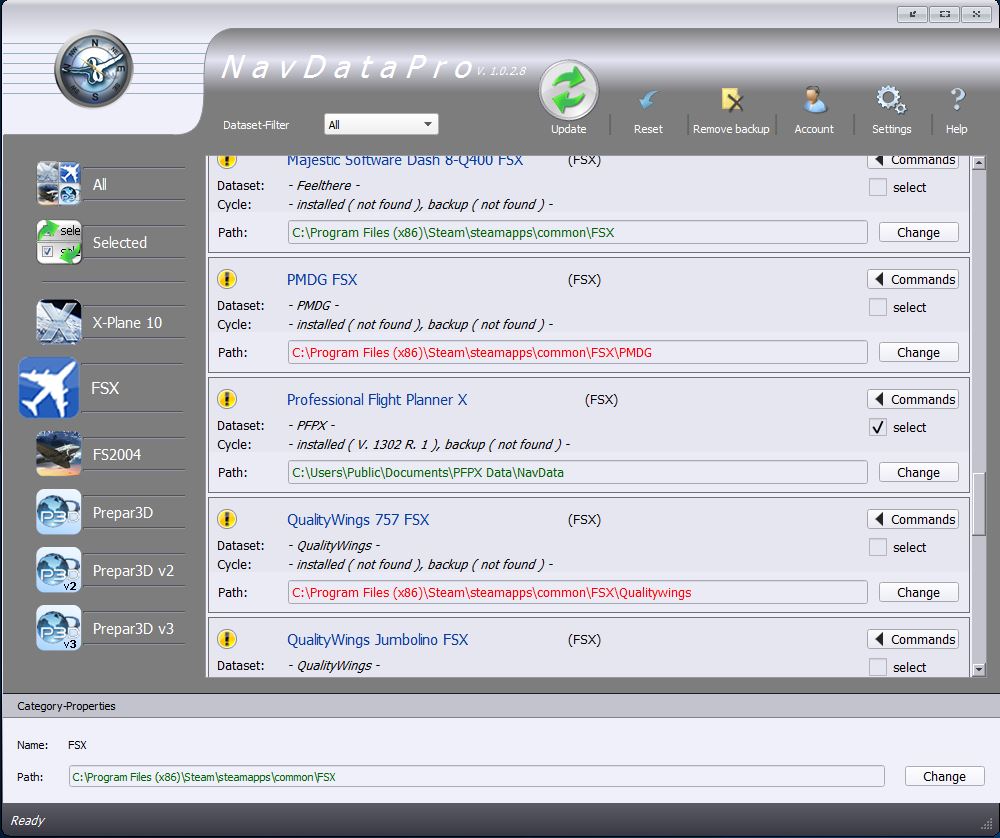This screenshot has width=1000, height=838.
Task: Open the QualityWings 757 FSX title
Action: tap(358, 519)
